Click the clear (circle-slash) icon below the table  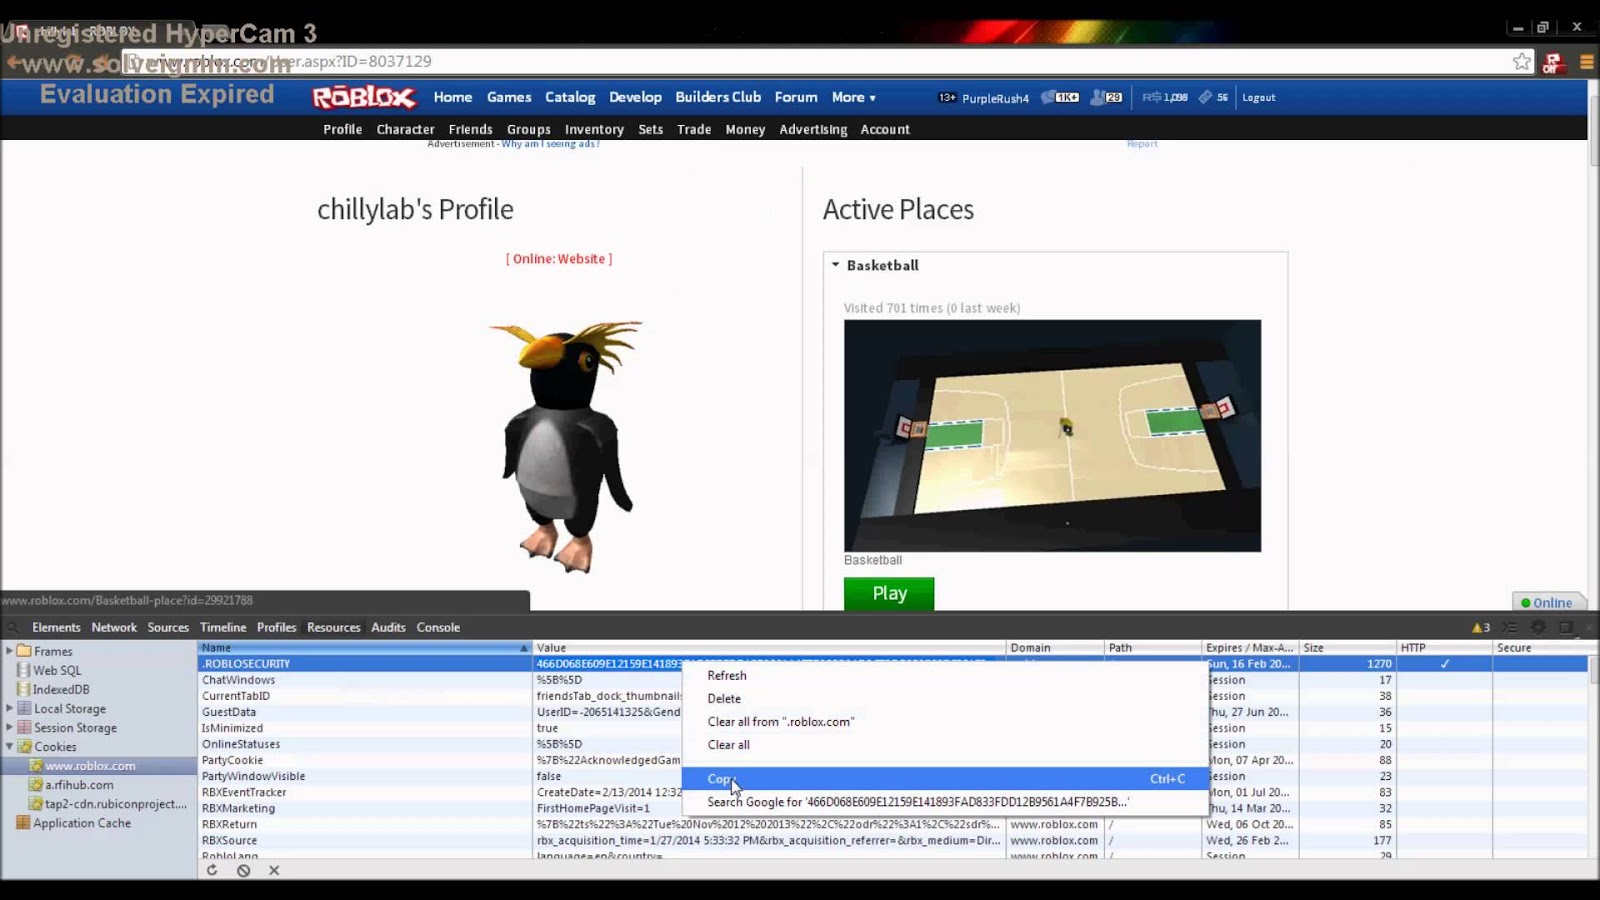[243, 870]
